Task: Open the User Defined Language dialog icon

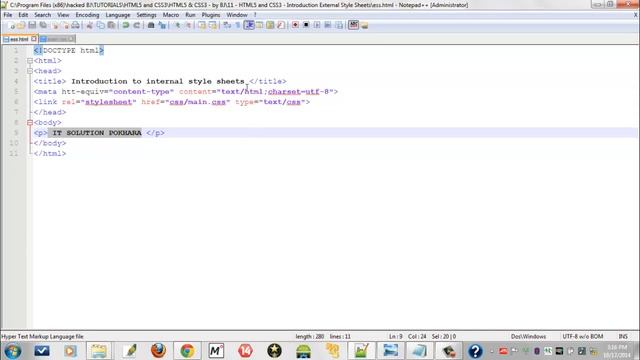Action: pyautogui.click(x=260, y=25)
